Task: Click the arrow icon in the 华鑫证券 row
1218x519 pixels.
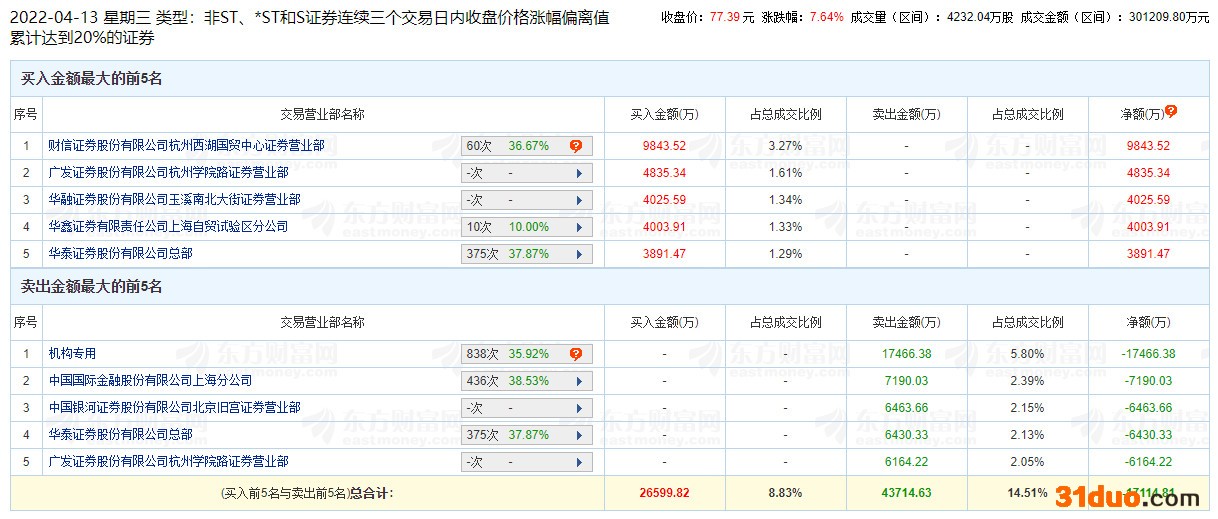Action: 579,227
